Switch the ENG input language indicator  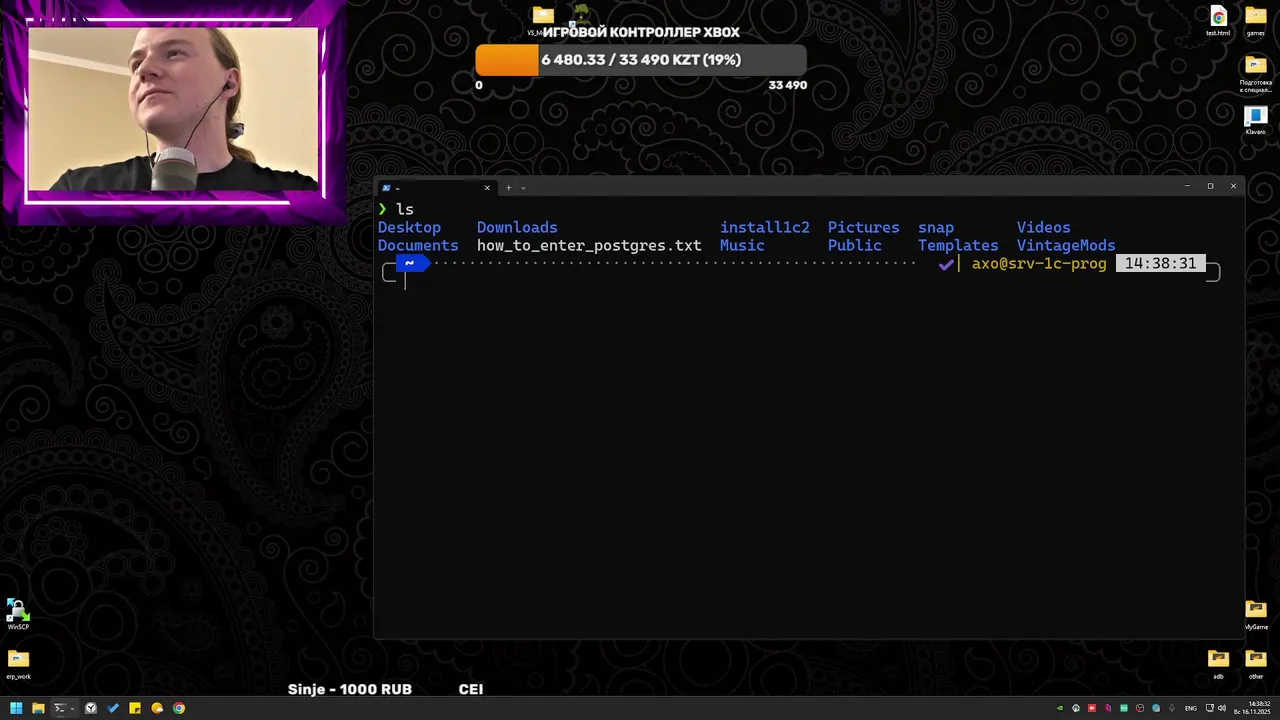(1191, 708)
